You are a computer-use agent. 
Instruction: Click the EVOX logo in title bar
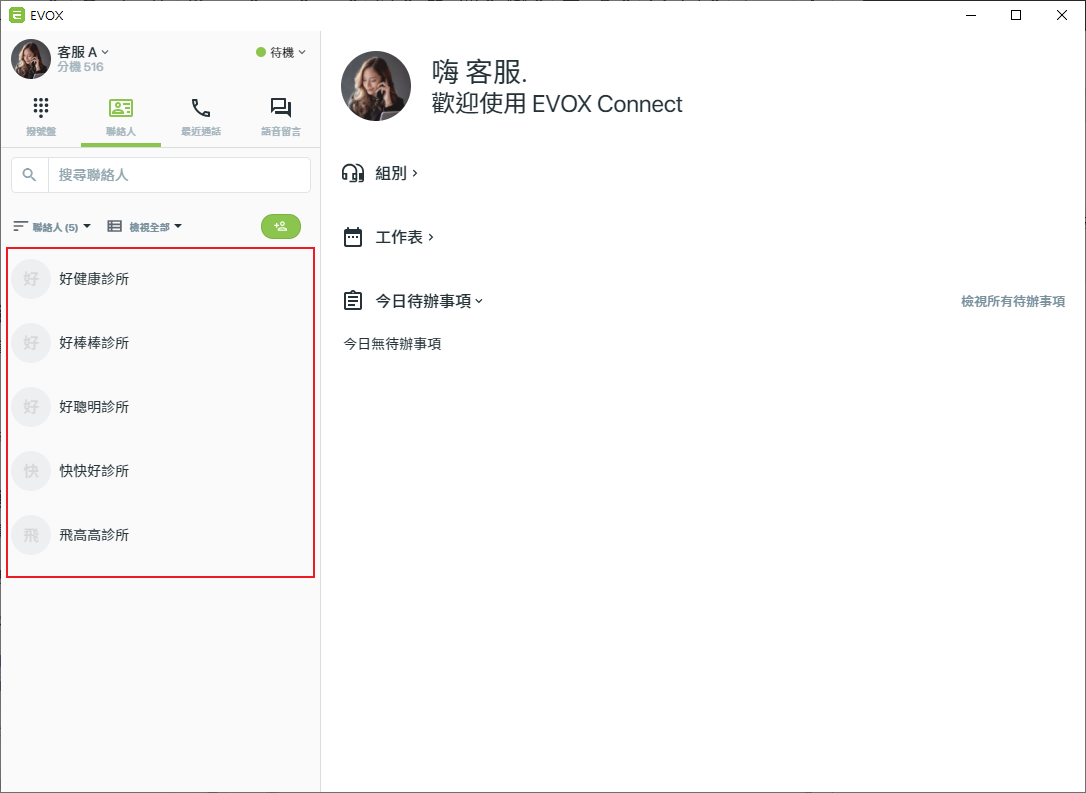(x=17, y=15)
